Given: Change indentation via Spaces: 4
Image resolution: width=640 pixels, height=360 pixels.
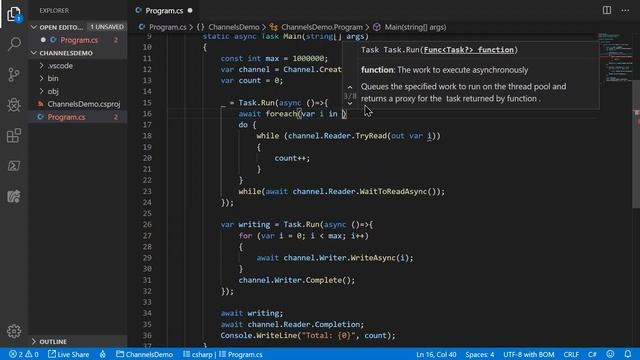Looking at the screenshot, I should click(x=480, y=354).
